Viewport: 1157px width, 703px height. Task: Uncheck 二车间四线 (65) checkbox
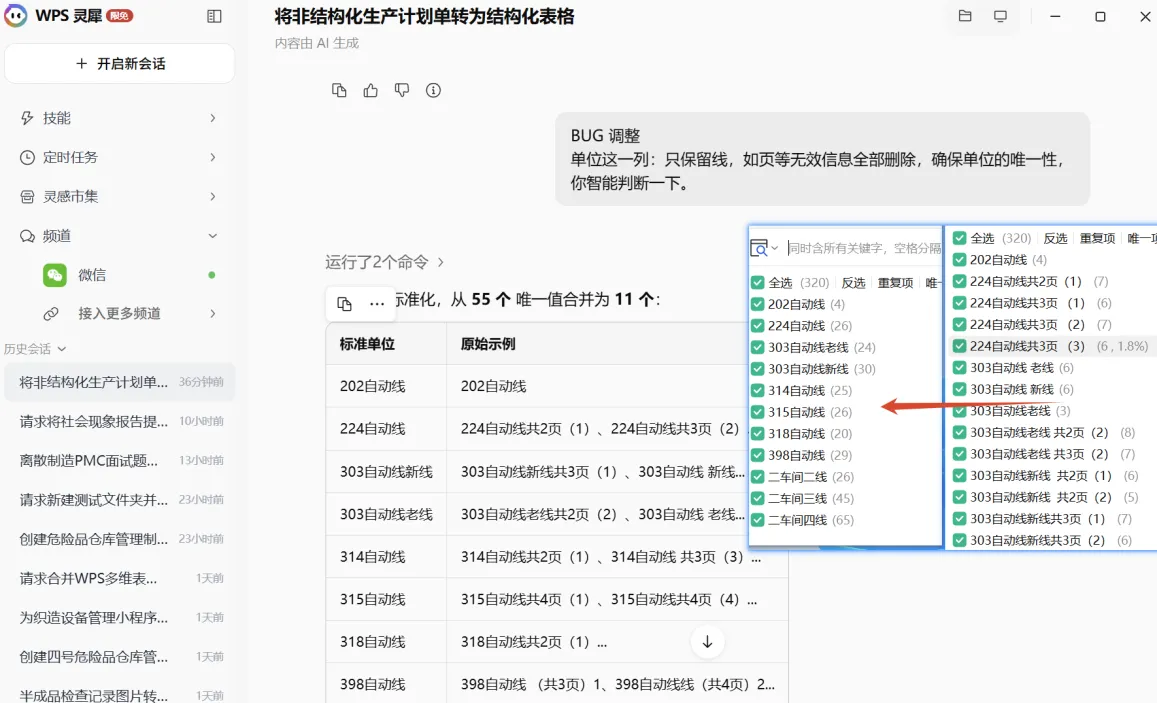click(757, 520)
